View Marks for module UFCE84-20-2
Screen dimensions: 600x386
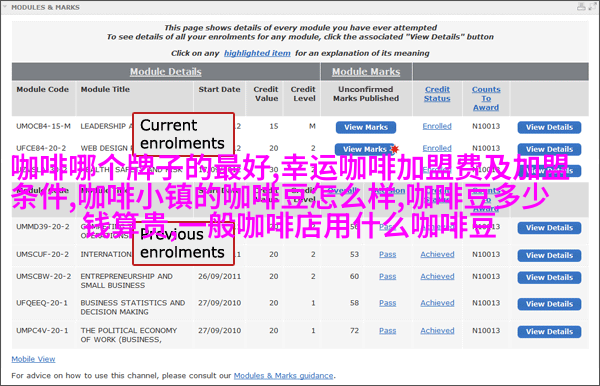click(x=364, y=149)
